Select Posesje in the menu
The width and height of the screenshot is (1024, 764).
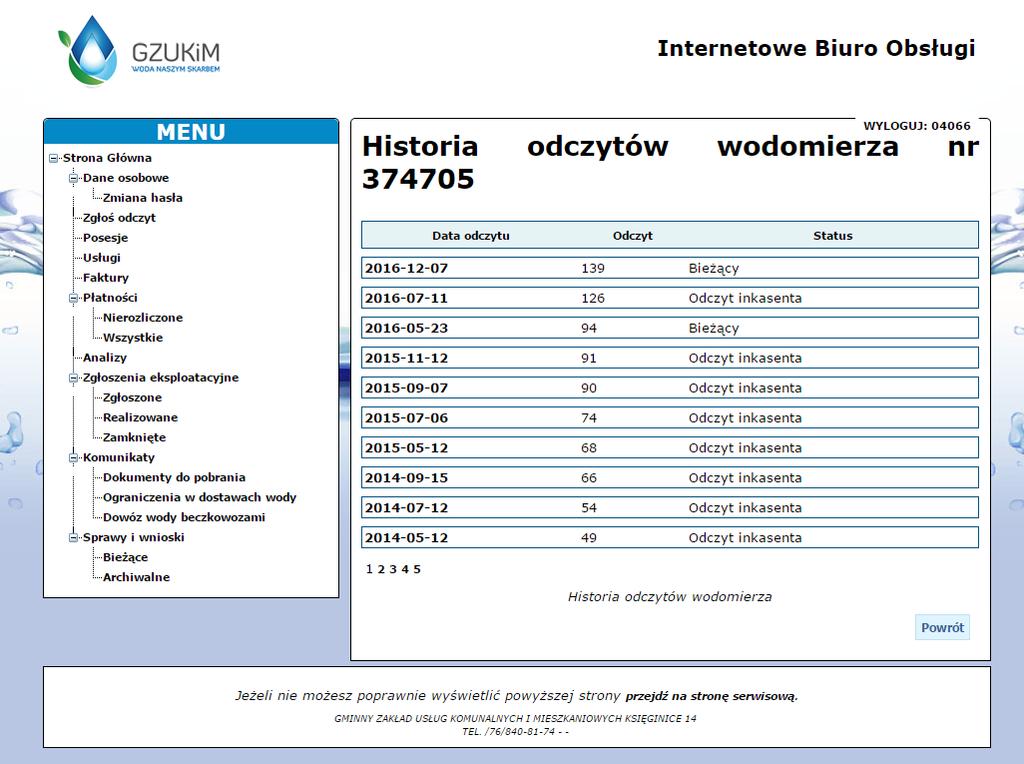(106, 238)
